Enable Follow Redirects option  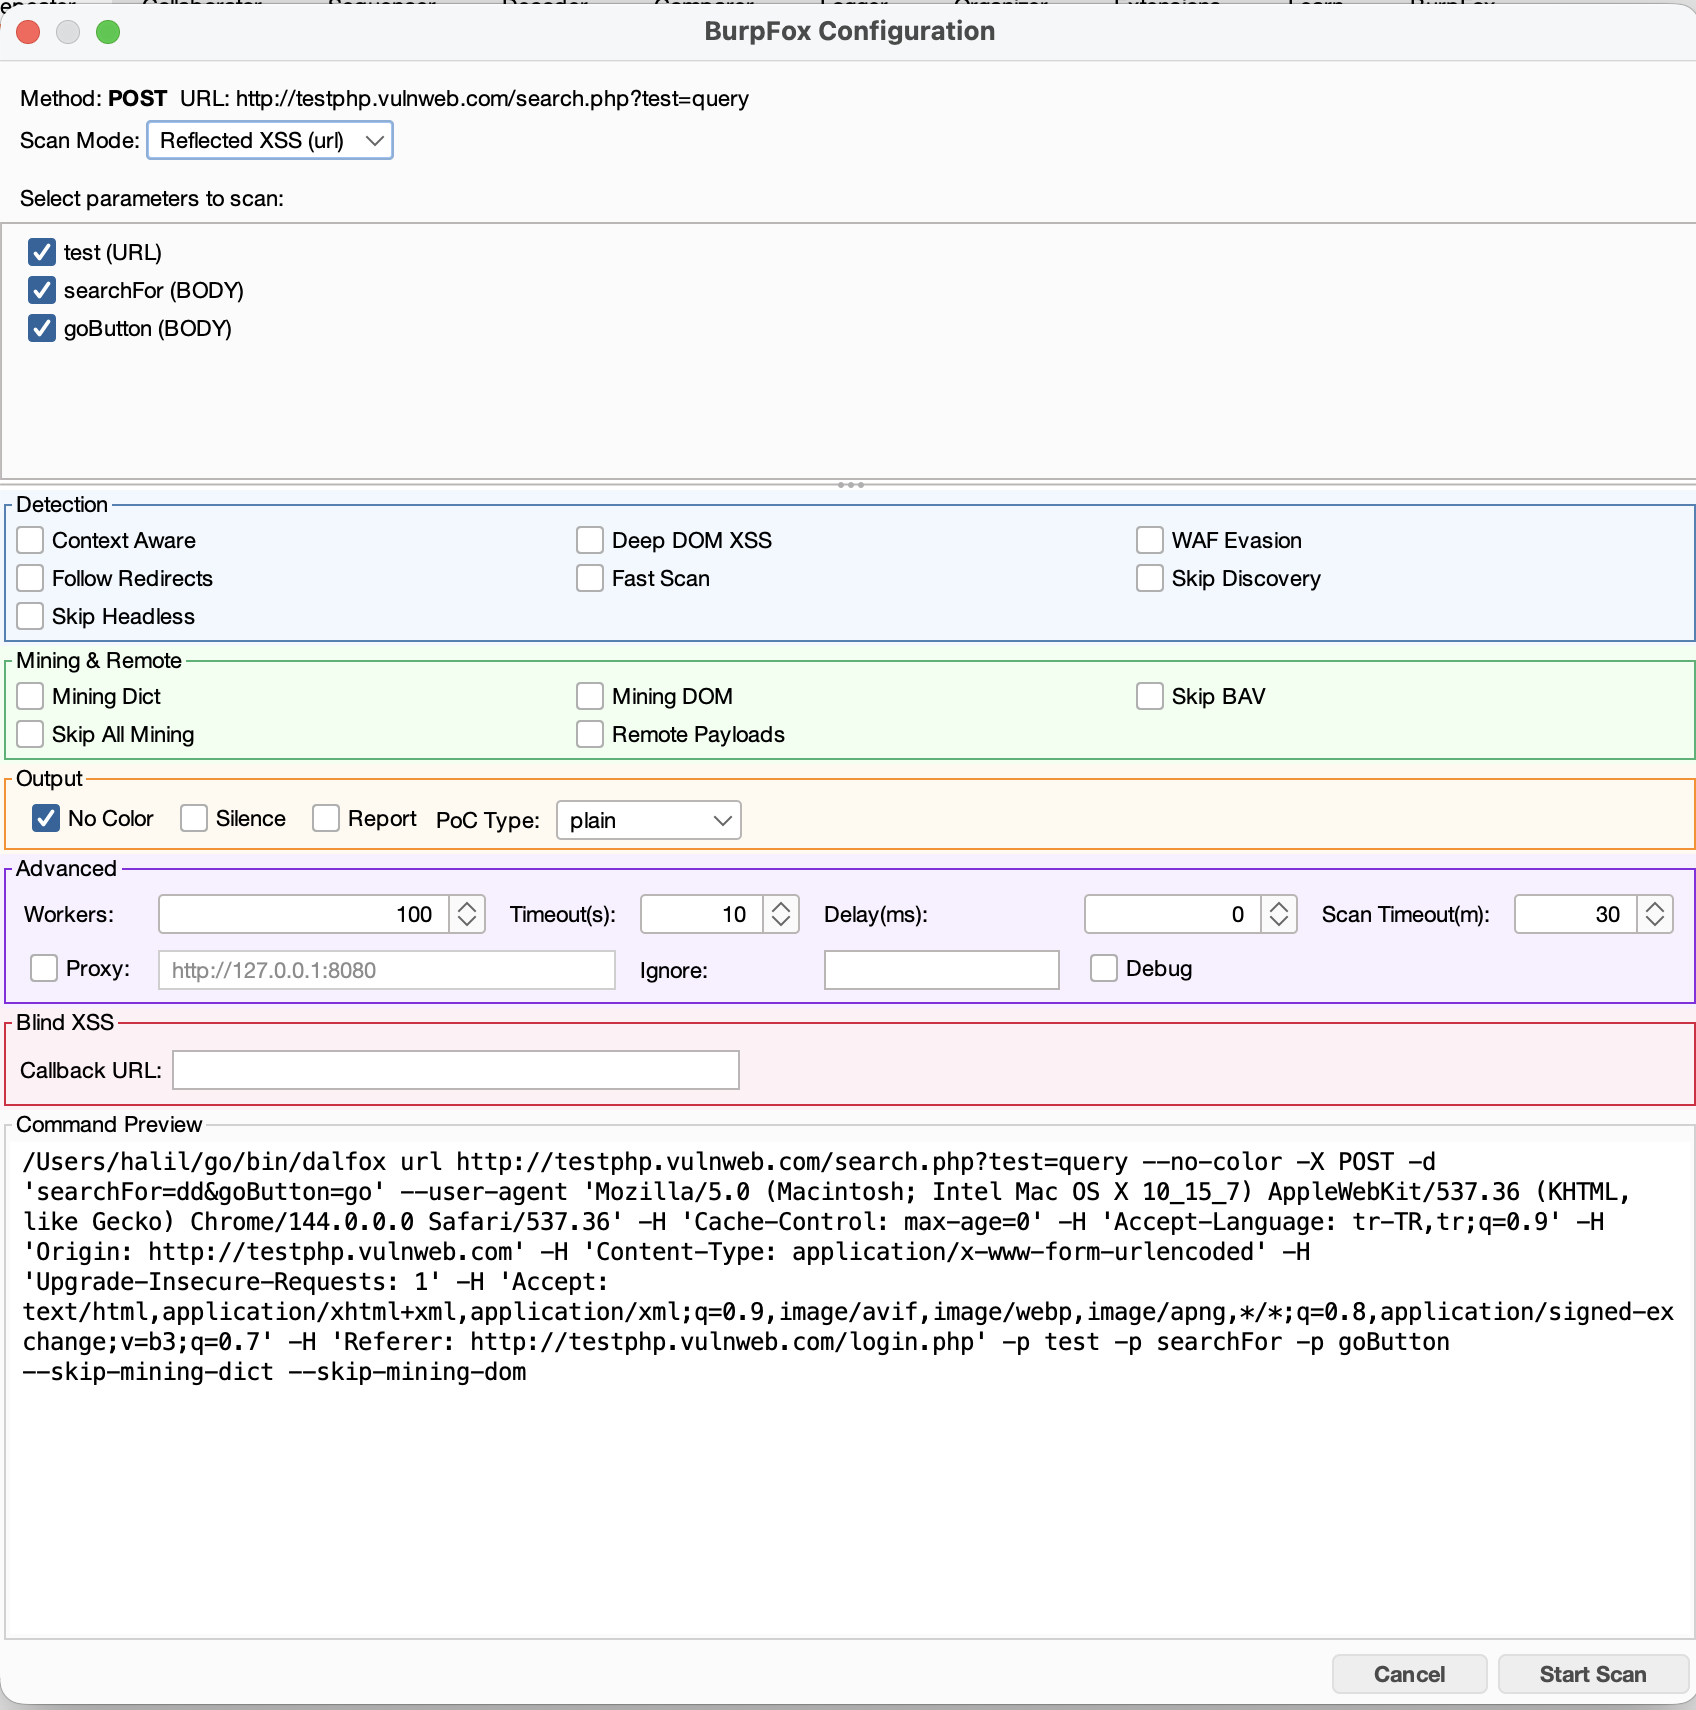pyautogui.click(x=30, y=578)
